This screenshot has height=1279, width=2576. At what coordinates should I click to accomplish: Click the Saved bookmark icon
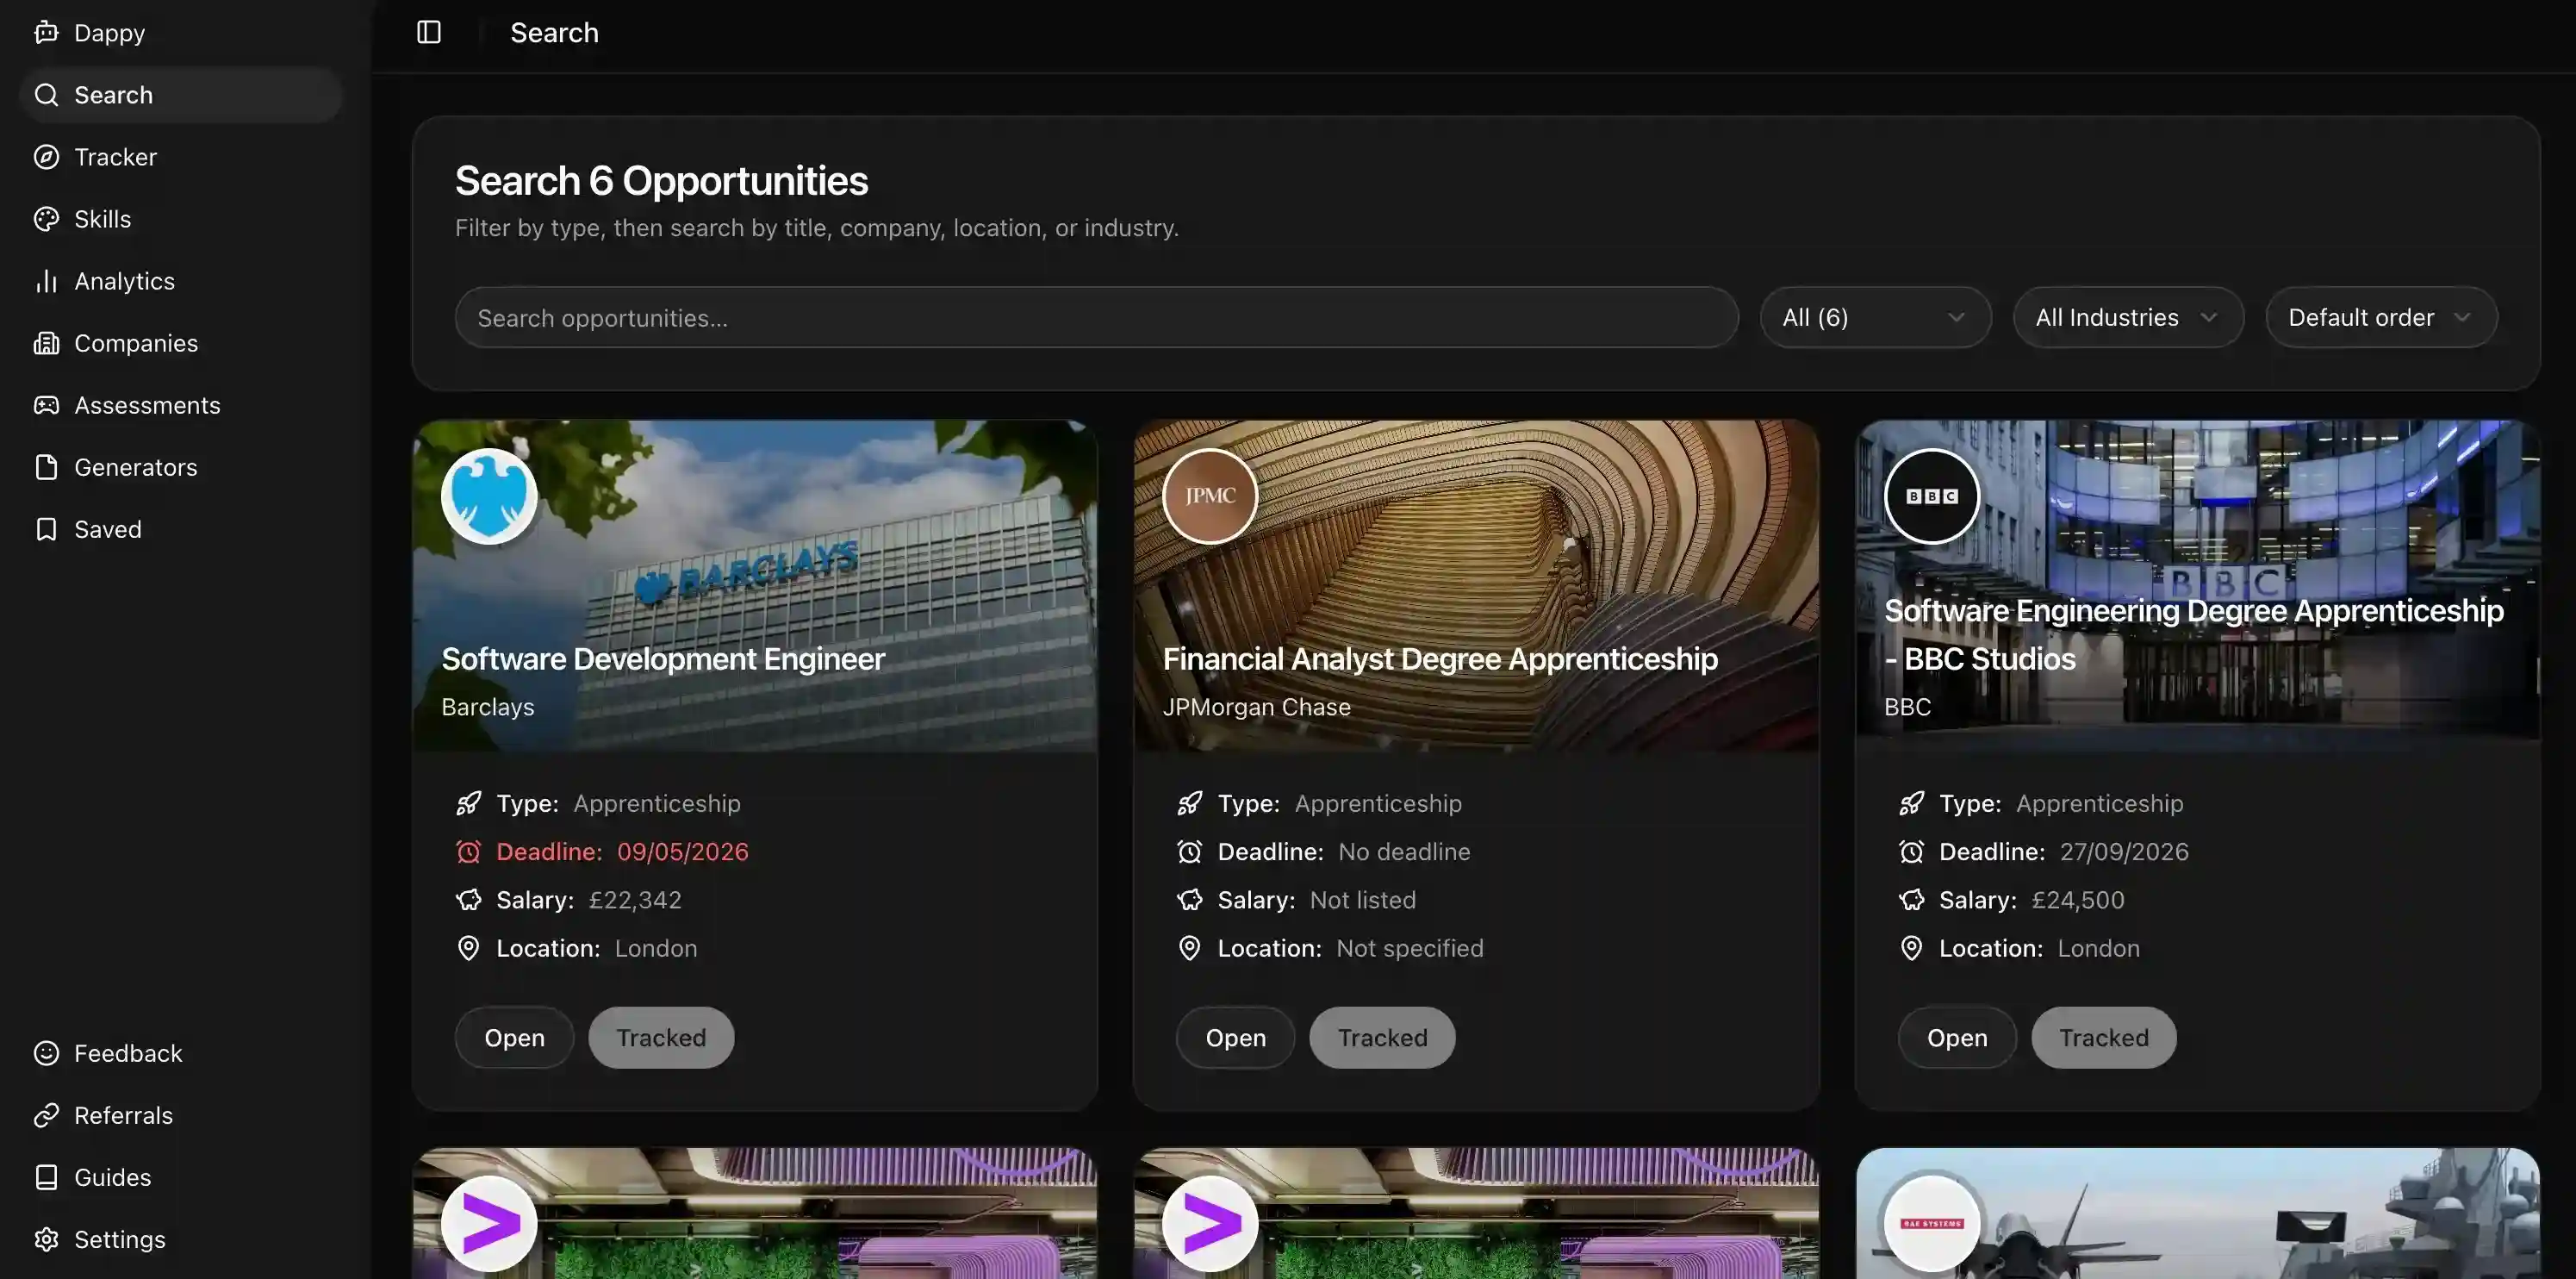(x=46, y=529)
